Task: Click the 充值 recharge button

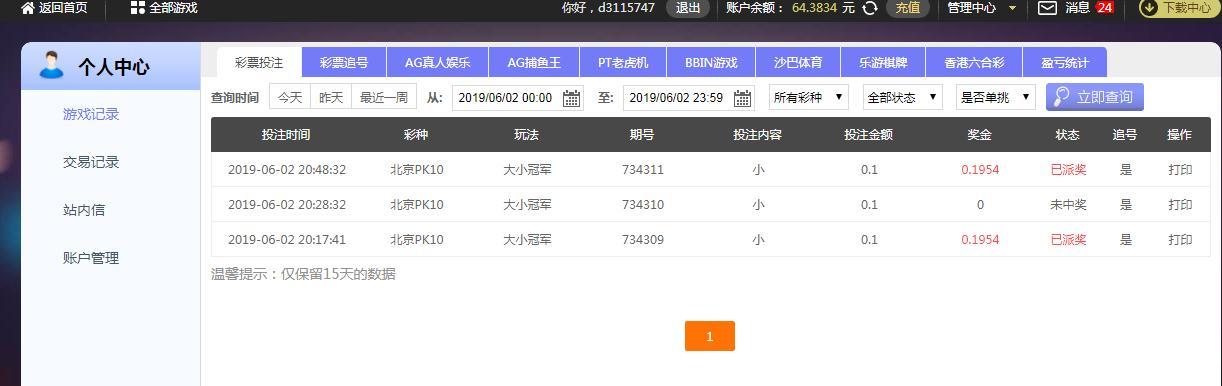Action: 907,8
